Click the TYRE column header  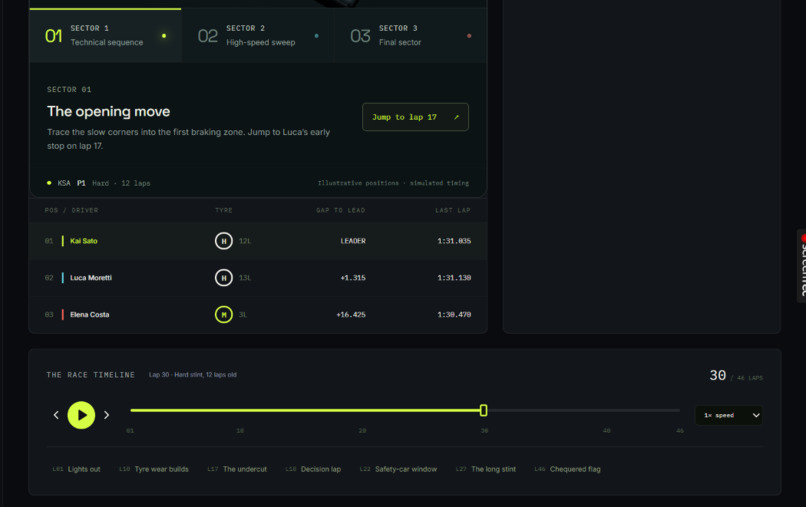[224, 210]
